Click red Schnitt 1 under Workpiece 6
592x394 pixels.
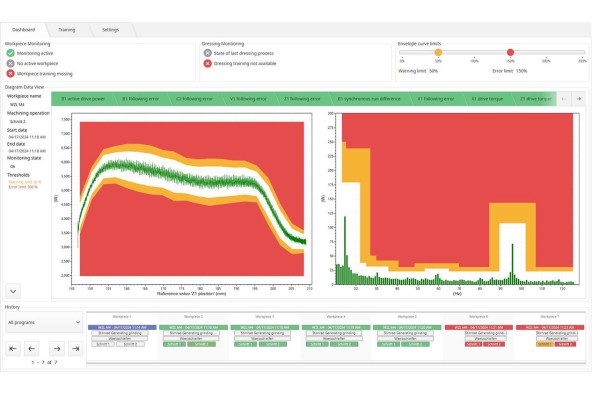(x=473, y=344)
